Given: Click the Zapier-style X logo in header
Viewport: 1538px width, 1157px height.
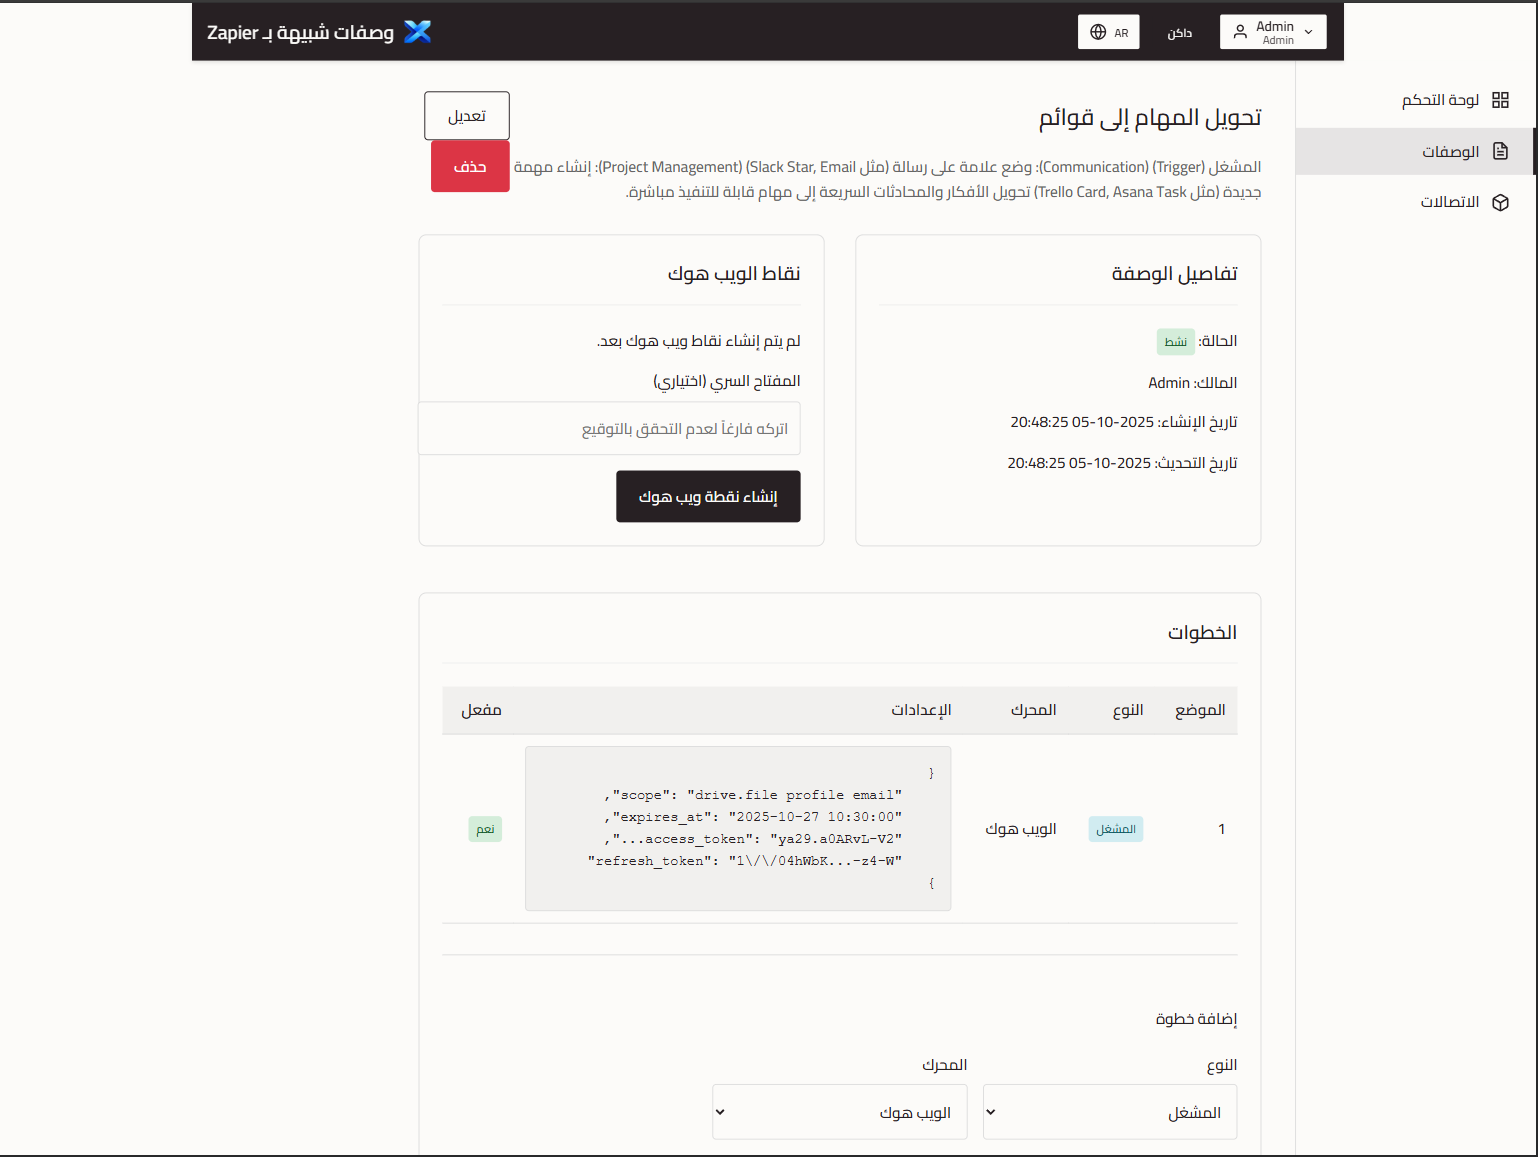Looking at the screenshot, I should click(418, 31).
